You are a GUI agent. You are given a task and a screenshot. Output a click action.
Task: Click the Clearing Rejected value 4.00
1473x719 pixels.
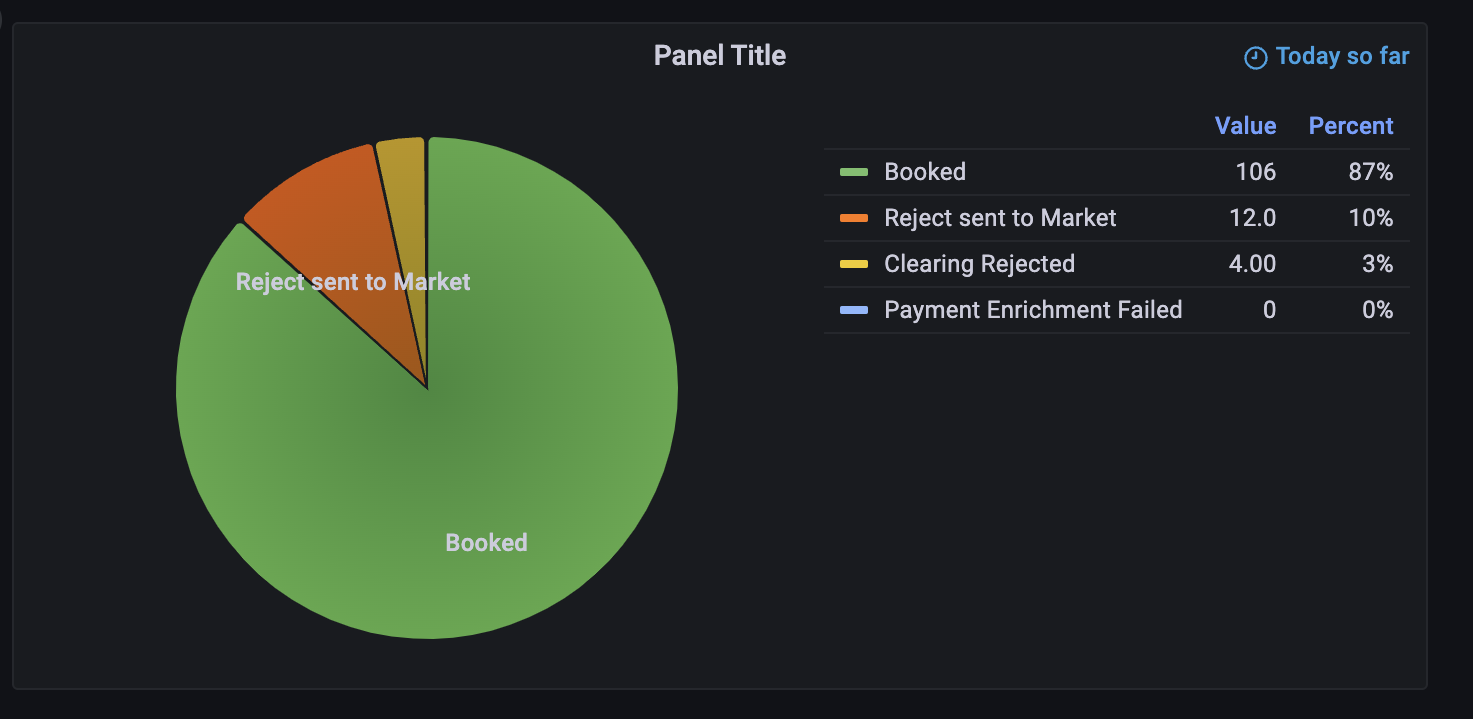(x=1252, y=264)
